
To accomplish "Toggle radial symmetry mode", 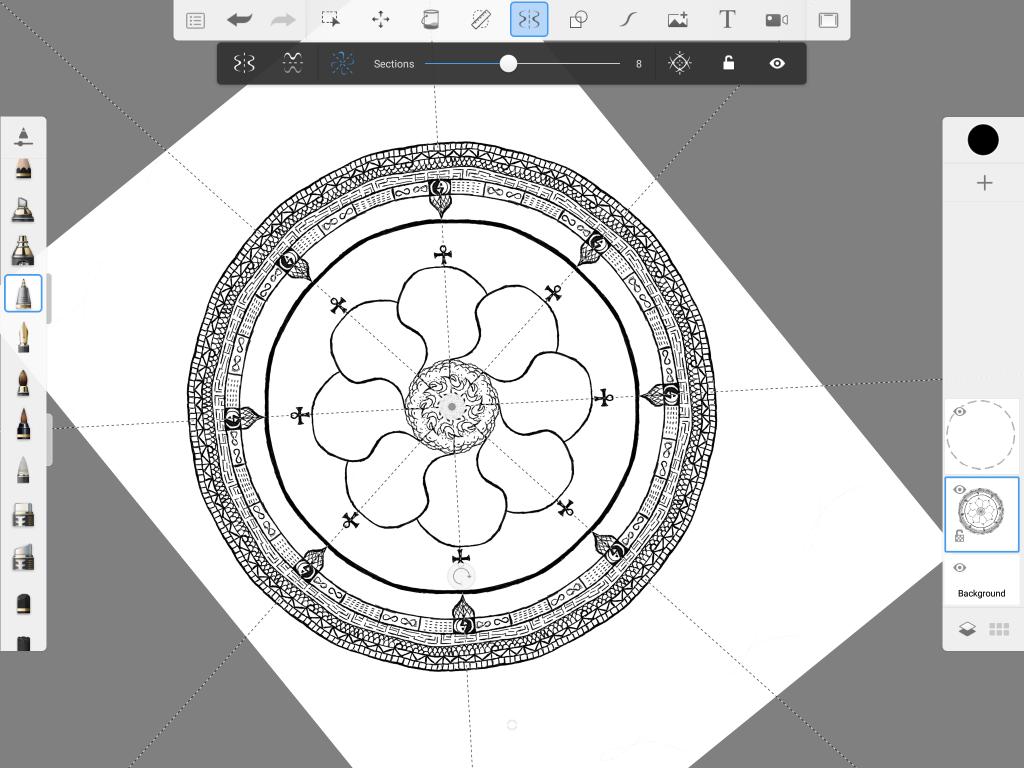I will click(x=342, y=63).
